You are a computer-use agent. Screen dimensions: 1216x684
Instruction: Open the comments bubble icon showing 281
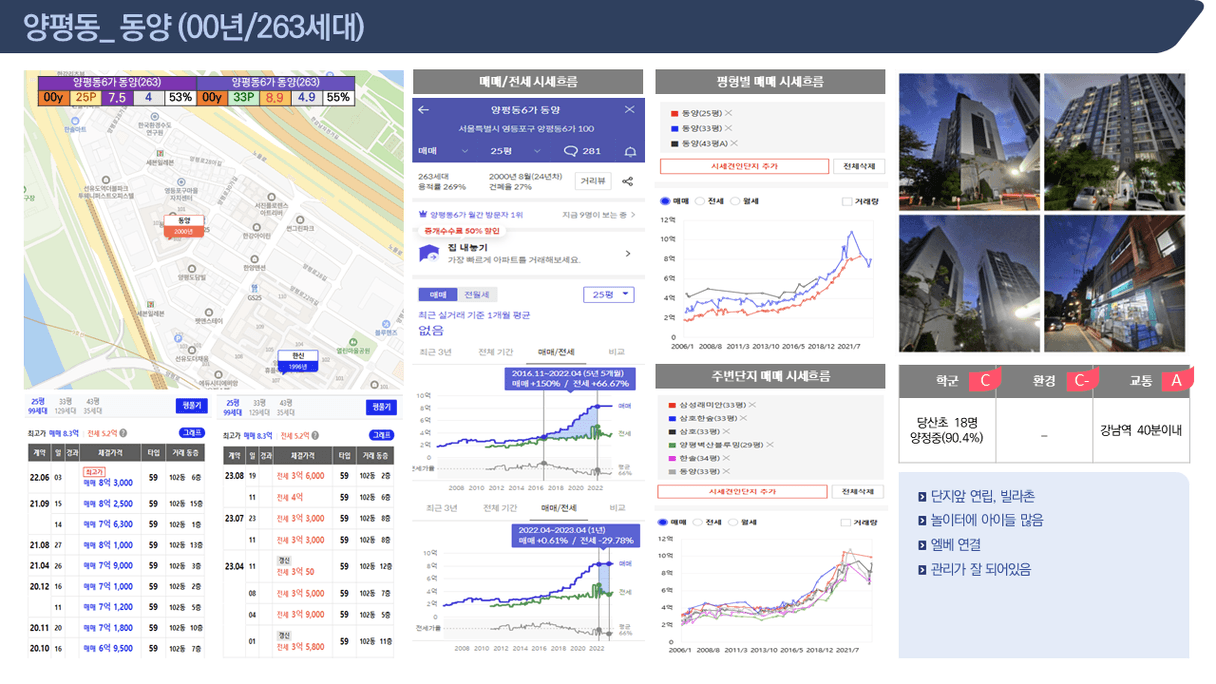[x=571, y=151]
